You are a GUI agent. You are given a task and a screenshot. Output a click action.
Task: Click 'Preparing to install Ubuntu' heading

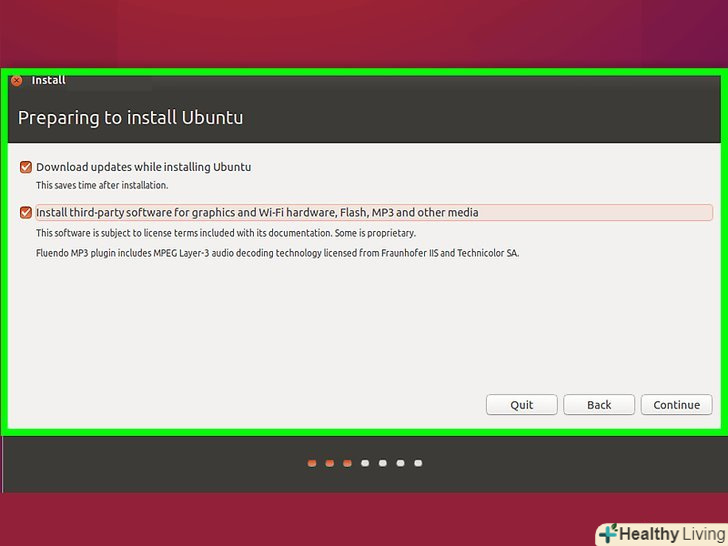pos(130,117)
